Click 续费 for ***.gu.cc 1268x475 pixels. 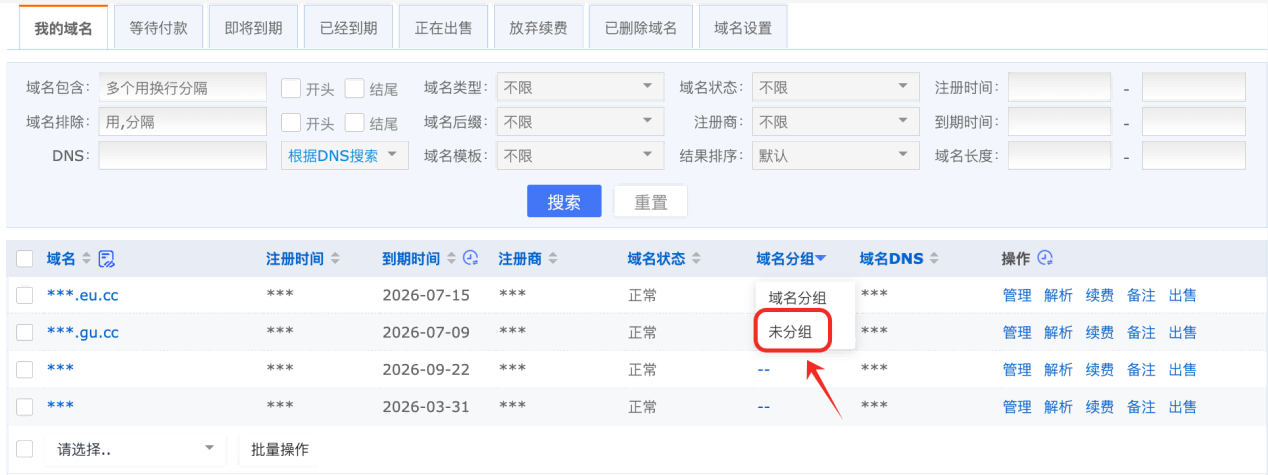click(1100, 332)
